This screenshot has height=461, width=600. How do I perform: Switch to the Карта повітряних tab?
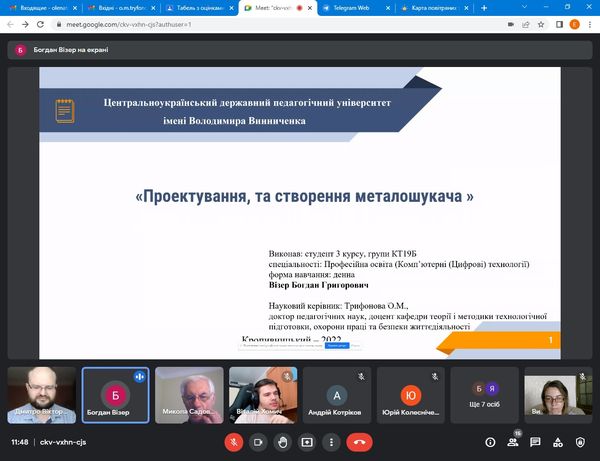pos(434,8)
